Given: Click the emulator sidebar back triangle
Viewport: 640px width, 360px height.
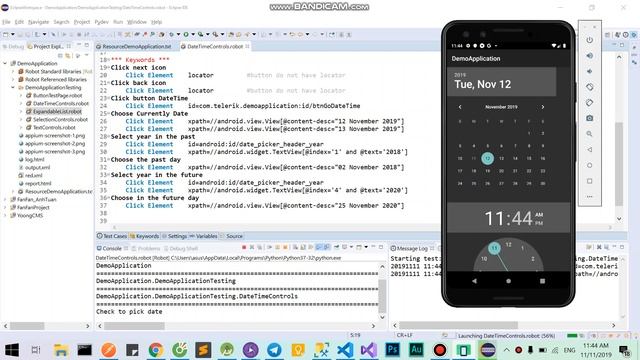Looking at the screenshot, I should coord(589,150).
